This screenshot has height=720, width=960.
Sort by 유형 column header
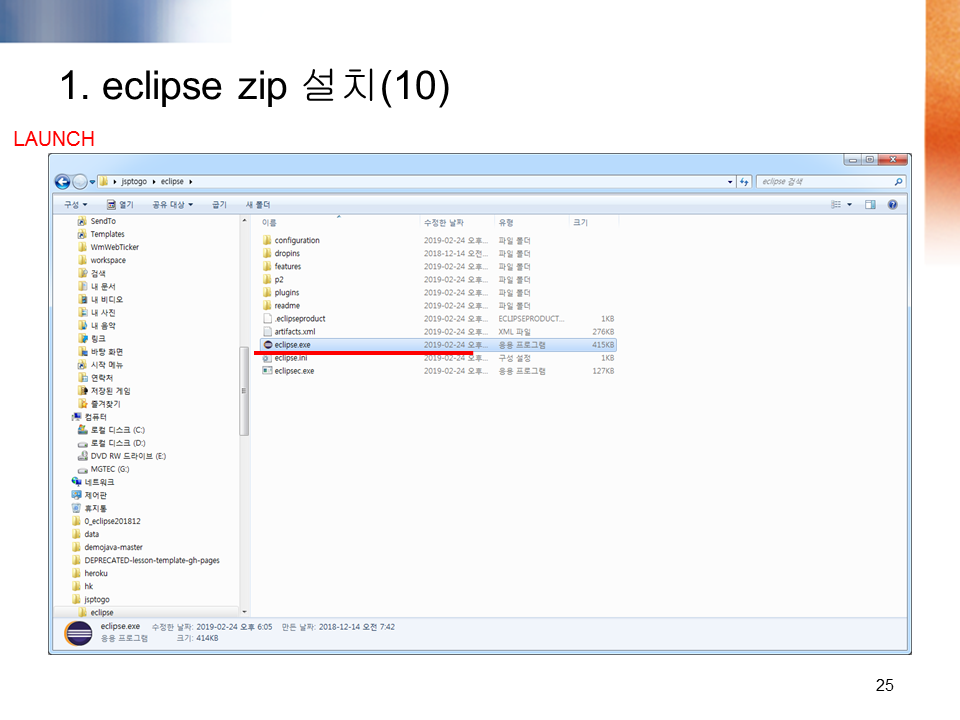[x=506, y=223]
